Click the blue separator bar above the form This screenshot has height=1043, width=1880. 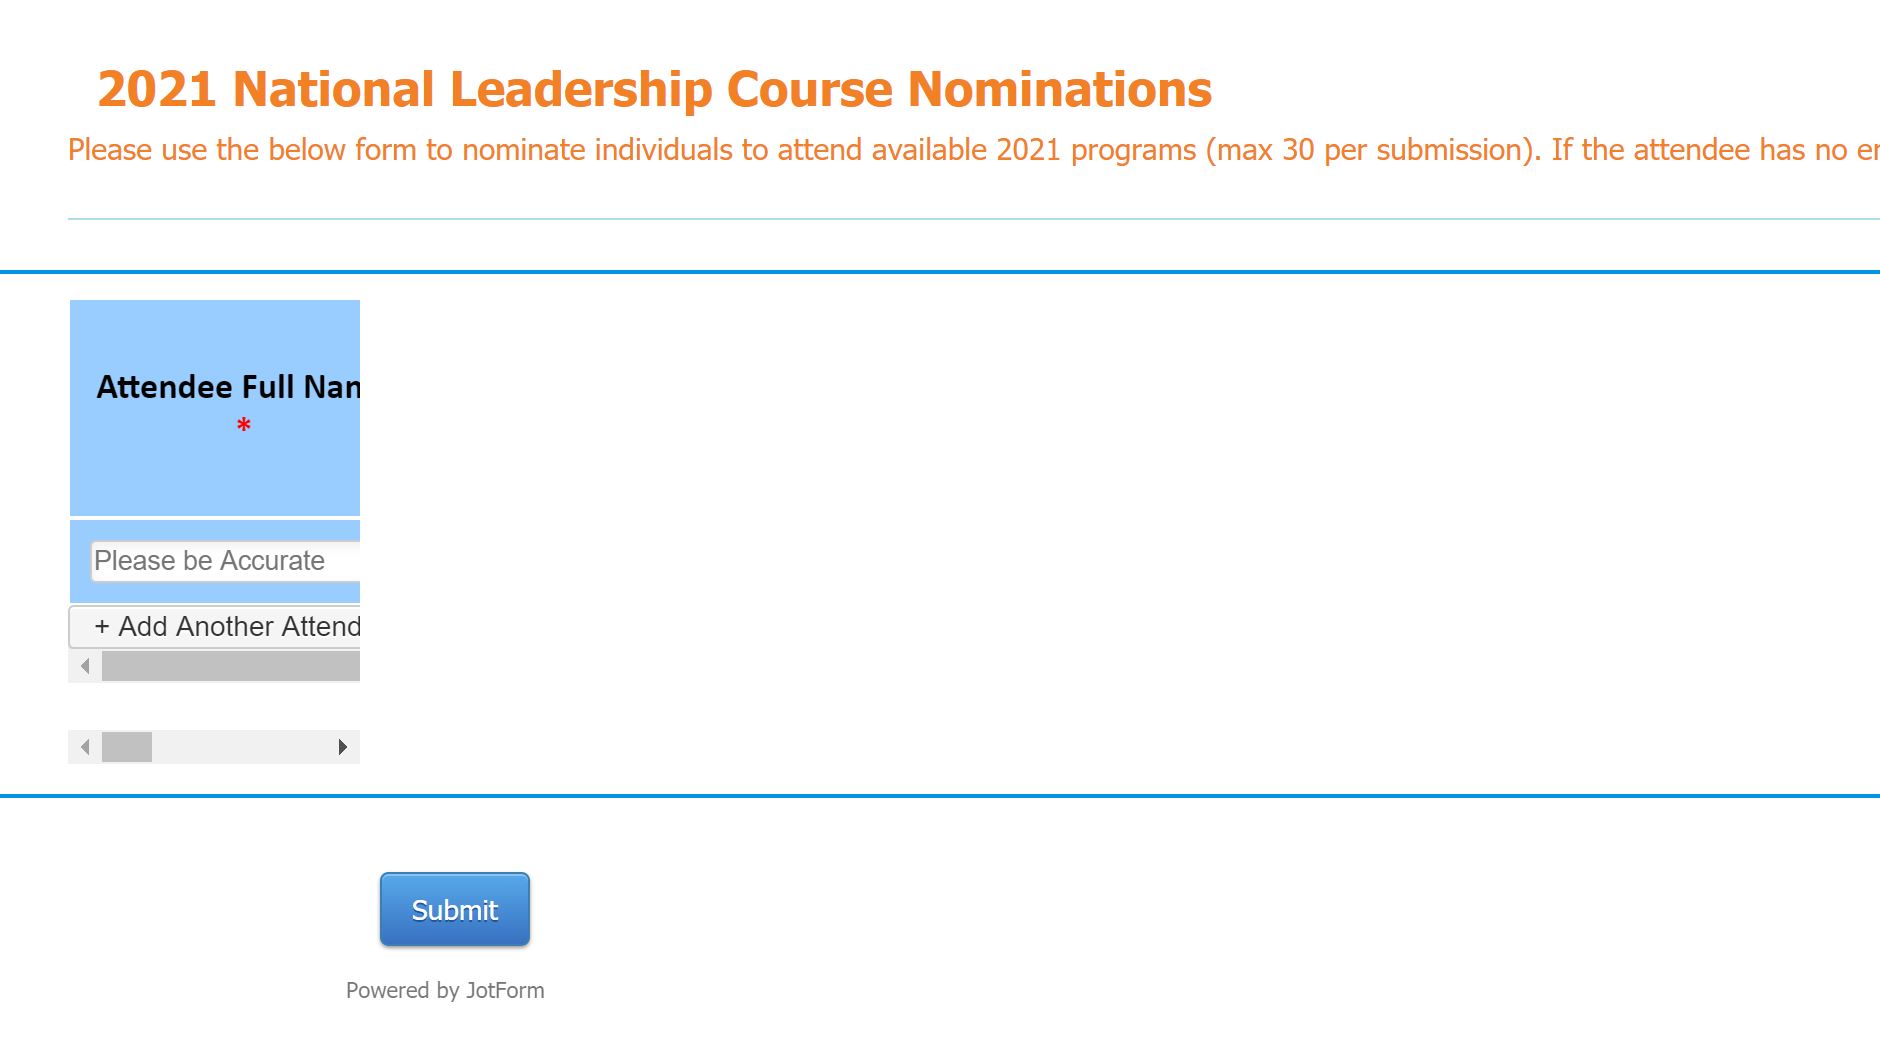(x=940, y=270)
